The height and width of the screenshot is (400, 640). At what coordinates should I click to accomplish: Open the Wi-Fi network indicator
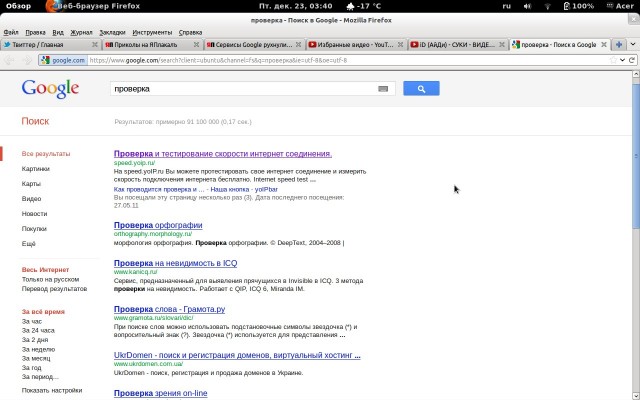pyautogui.click(x=548, y=6)
